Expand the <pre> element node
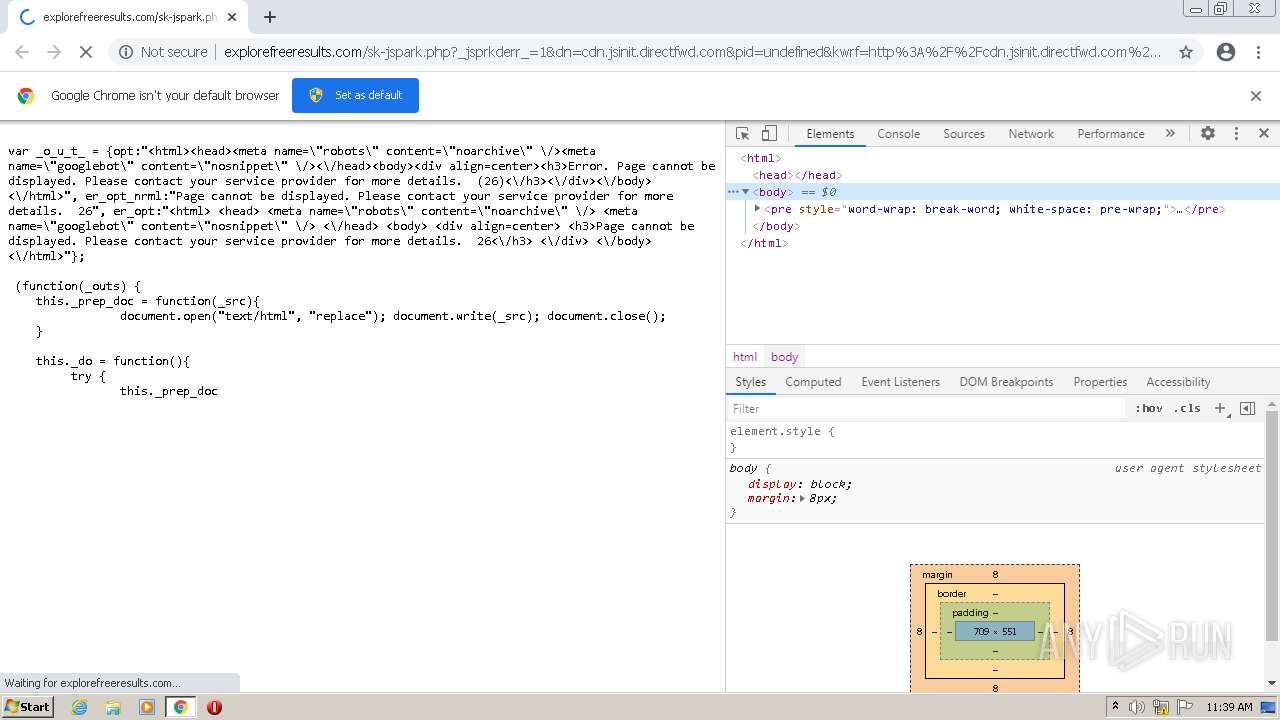 point(758,209)
